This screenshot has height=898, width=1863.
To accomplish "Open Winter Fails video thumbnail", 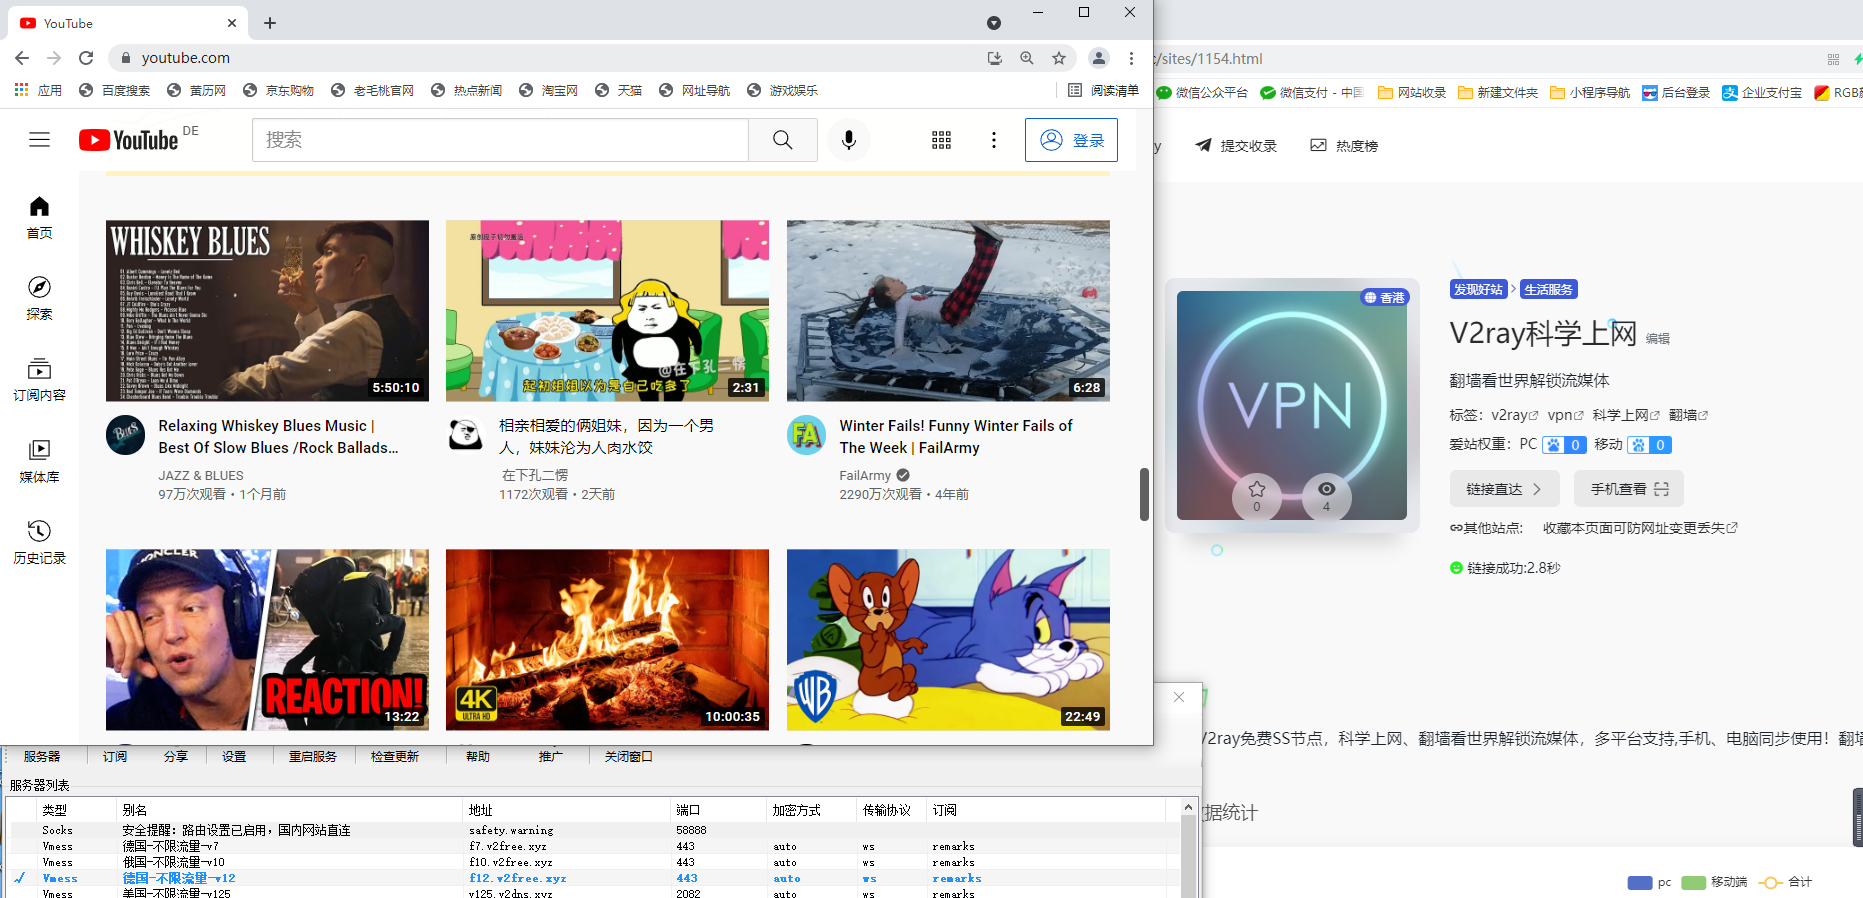I will pos(948,311).
